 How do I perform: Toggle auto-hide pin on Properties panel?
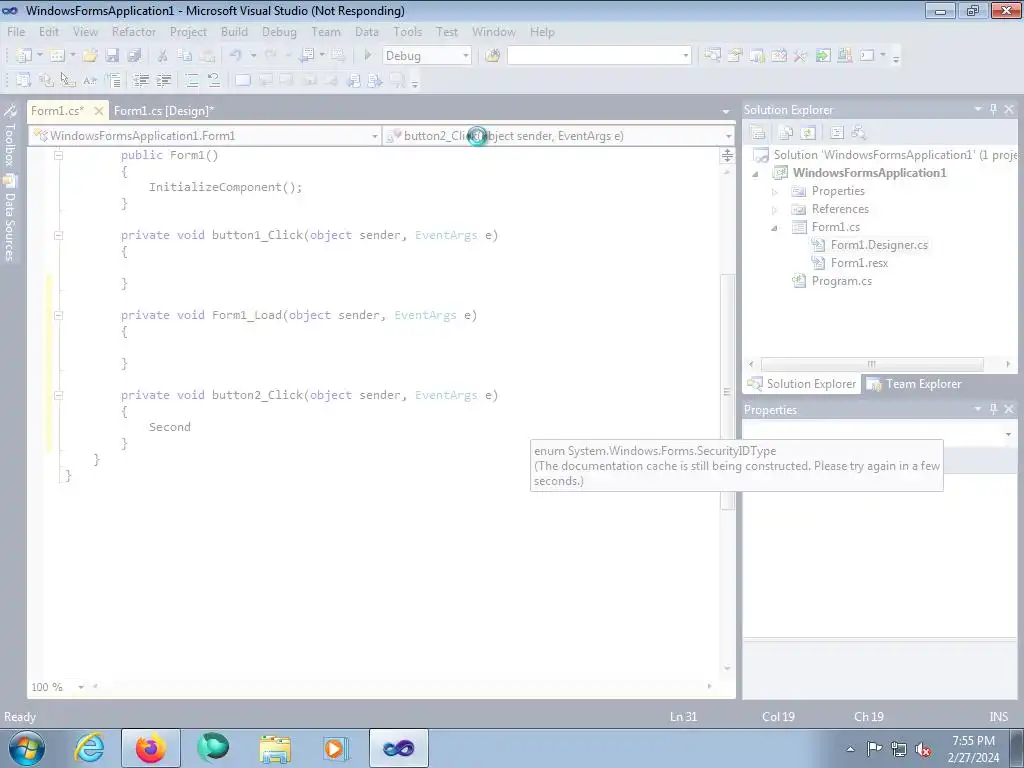pos(993,409)
